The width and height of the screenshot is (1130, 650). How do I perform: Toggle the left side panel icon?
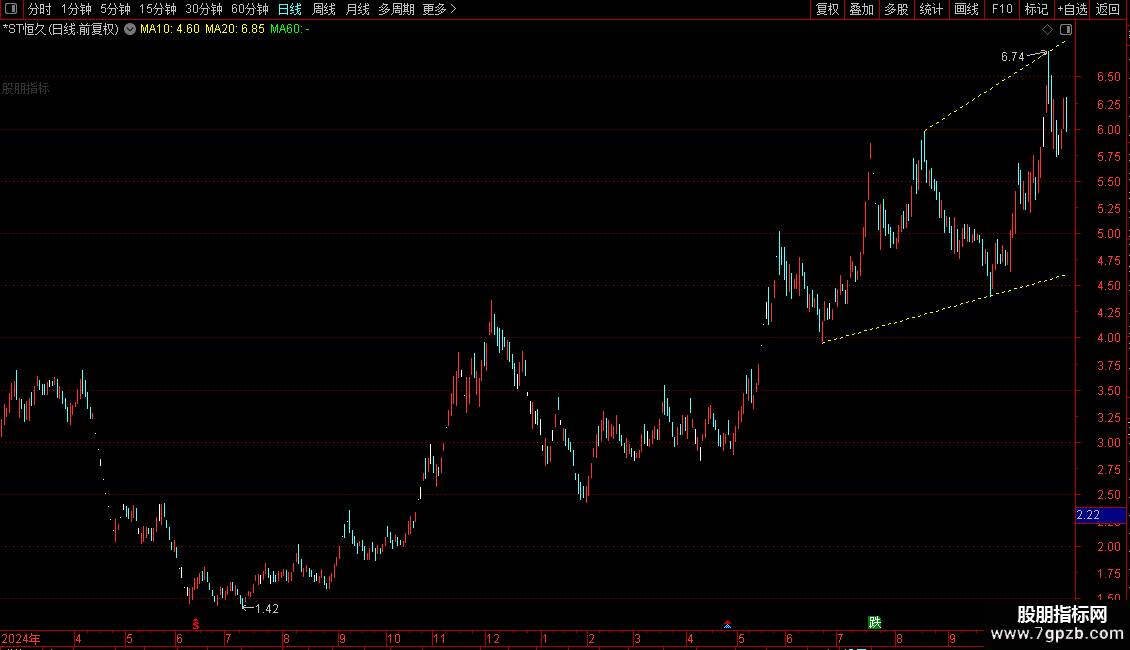pos(11,9)
